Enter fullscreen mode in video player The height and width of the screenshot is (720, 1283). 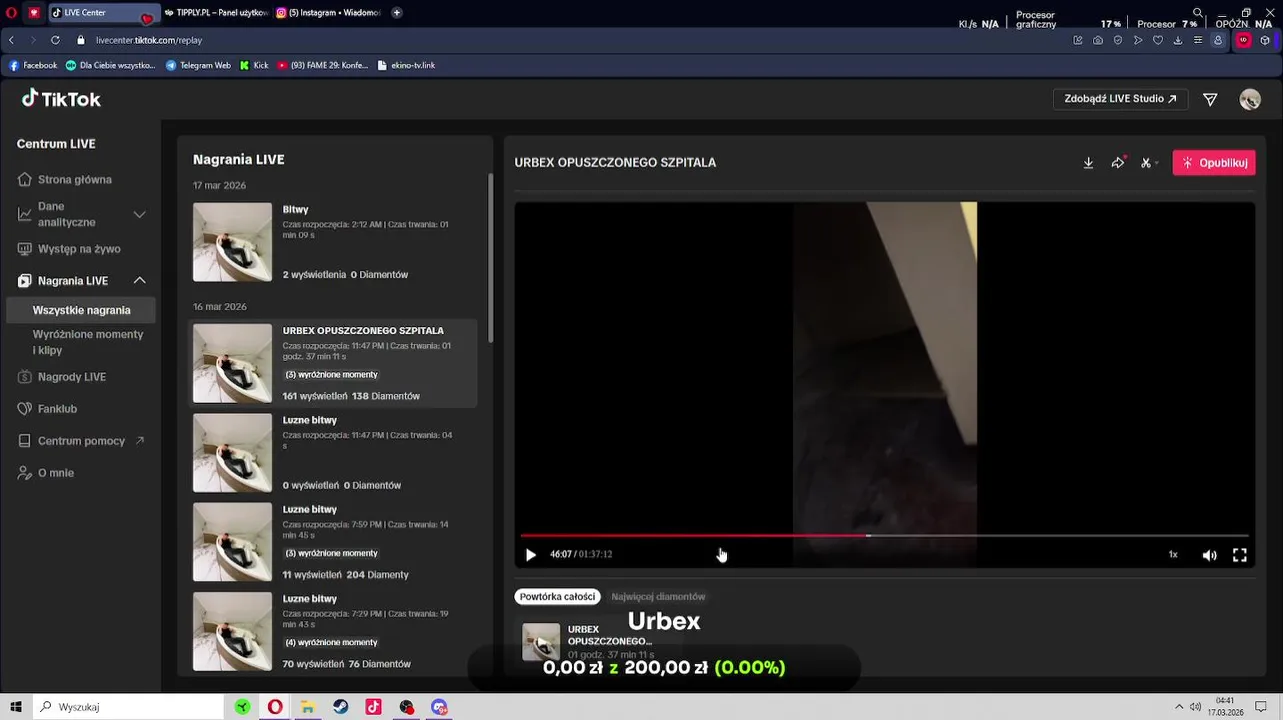tap(1240, 555)
